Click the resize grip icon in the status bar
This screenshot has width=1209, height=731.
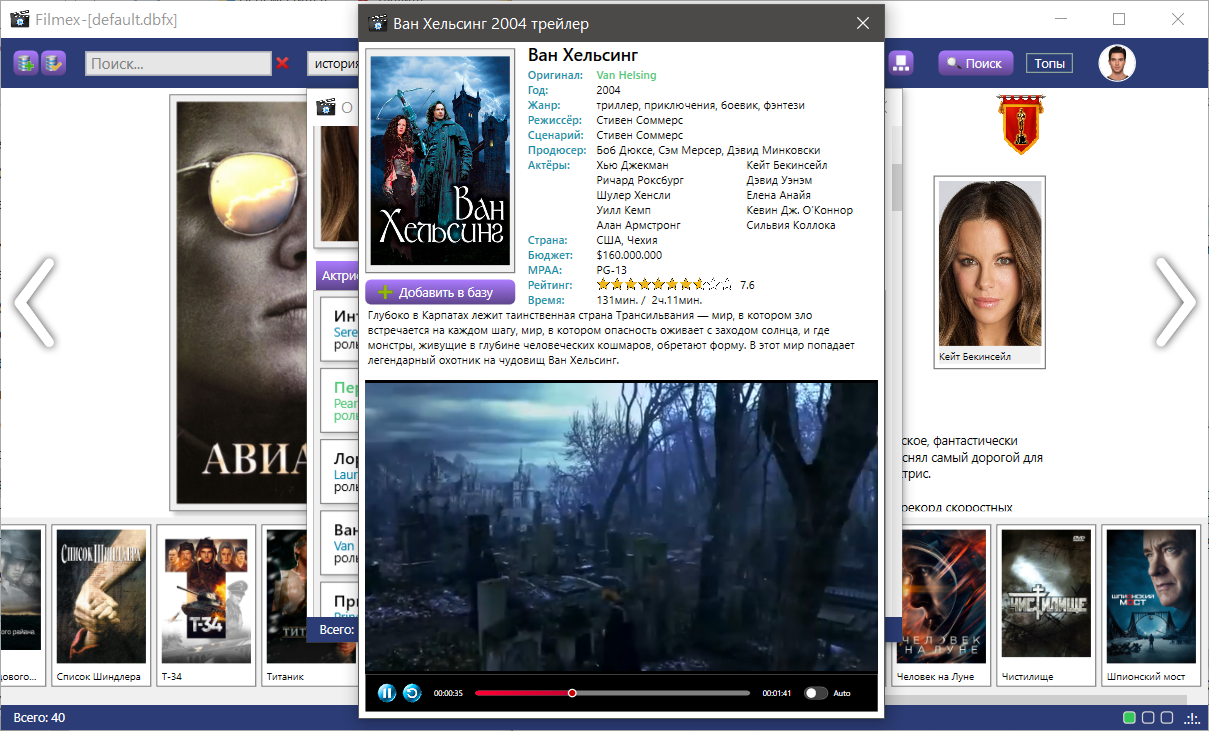coord(1192,719)
